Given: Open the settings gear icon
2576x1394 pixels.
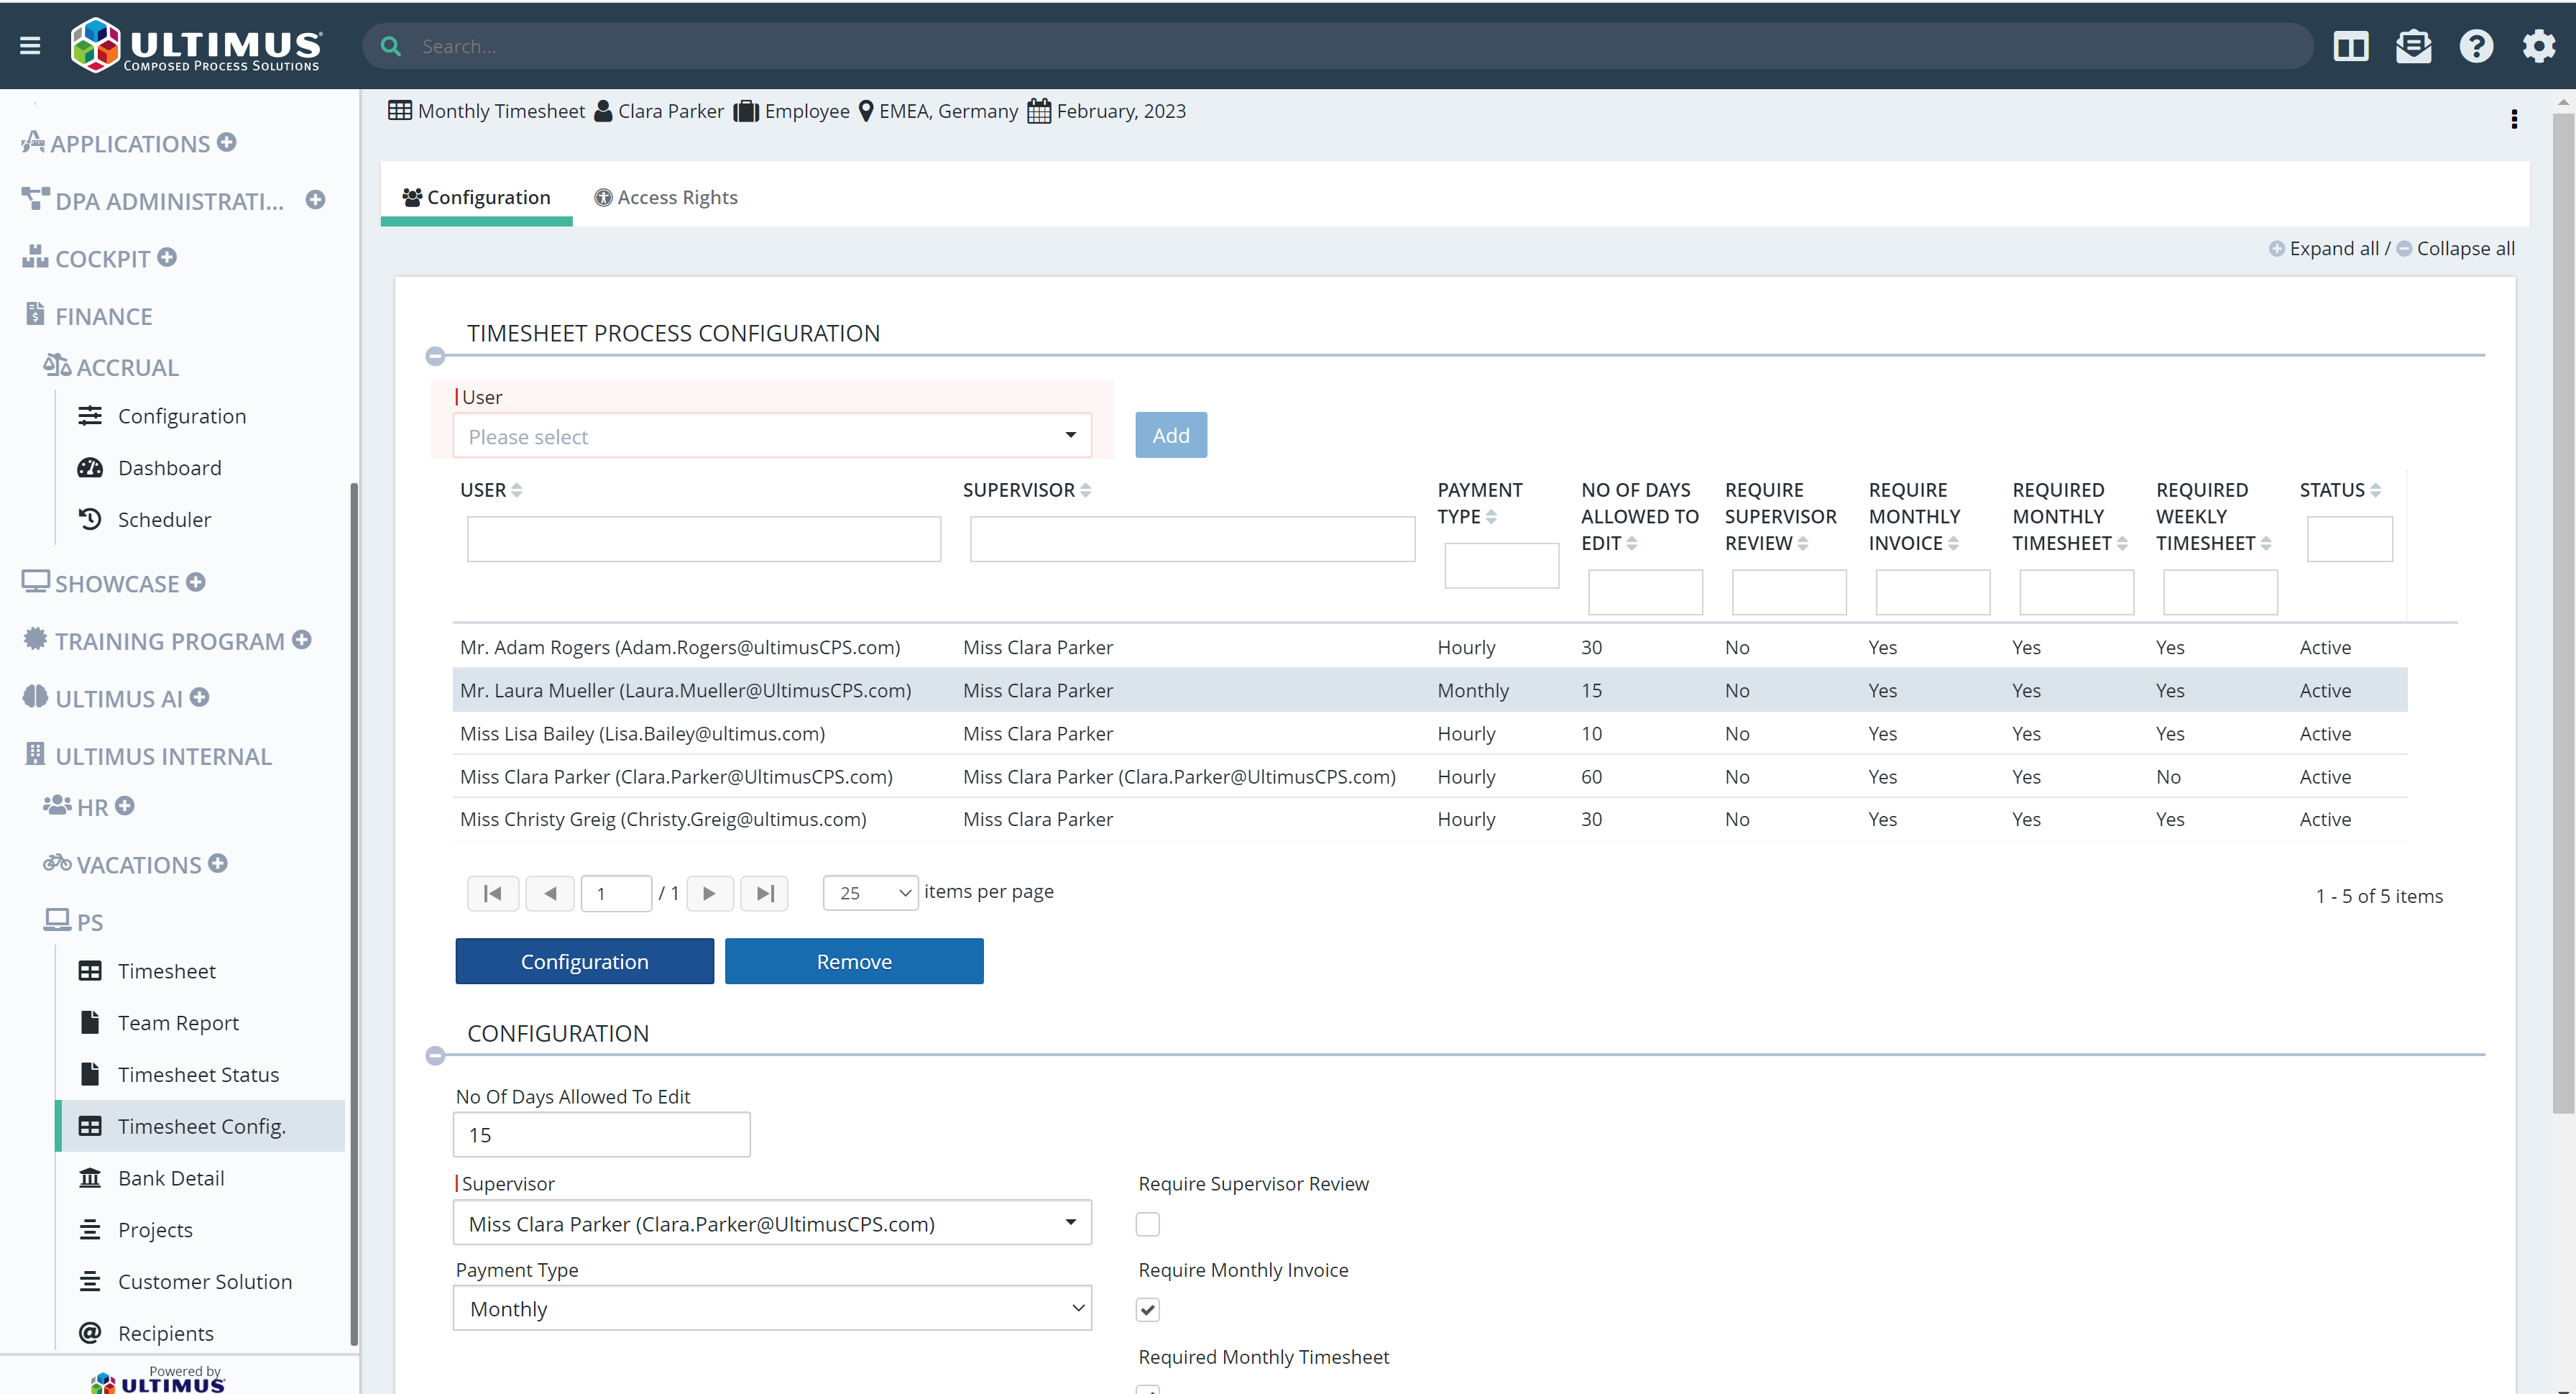Looking at the screenshot, I should point(2538,46).
